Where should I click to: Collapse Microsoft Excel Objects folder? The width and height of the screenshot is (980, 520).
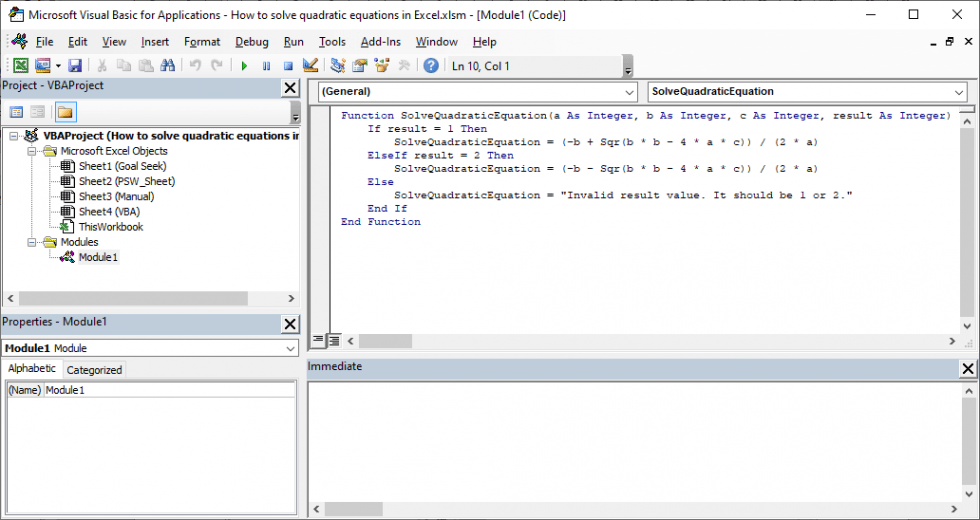(x=31, y=151)
